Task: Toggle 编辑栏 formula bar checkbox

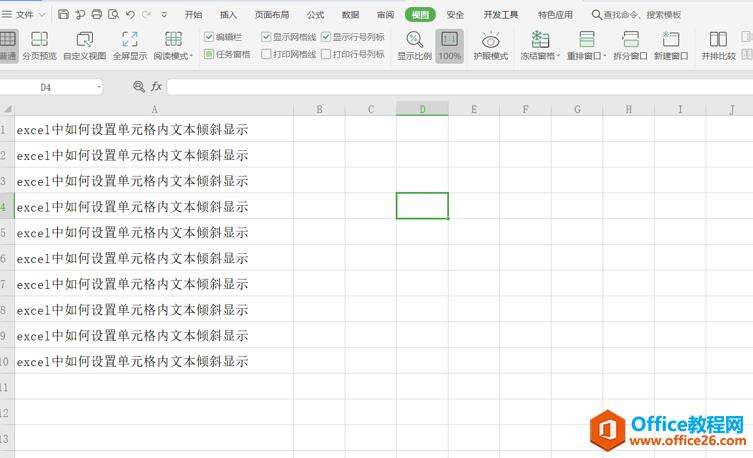Action: (208, 36)
